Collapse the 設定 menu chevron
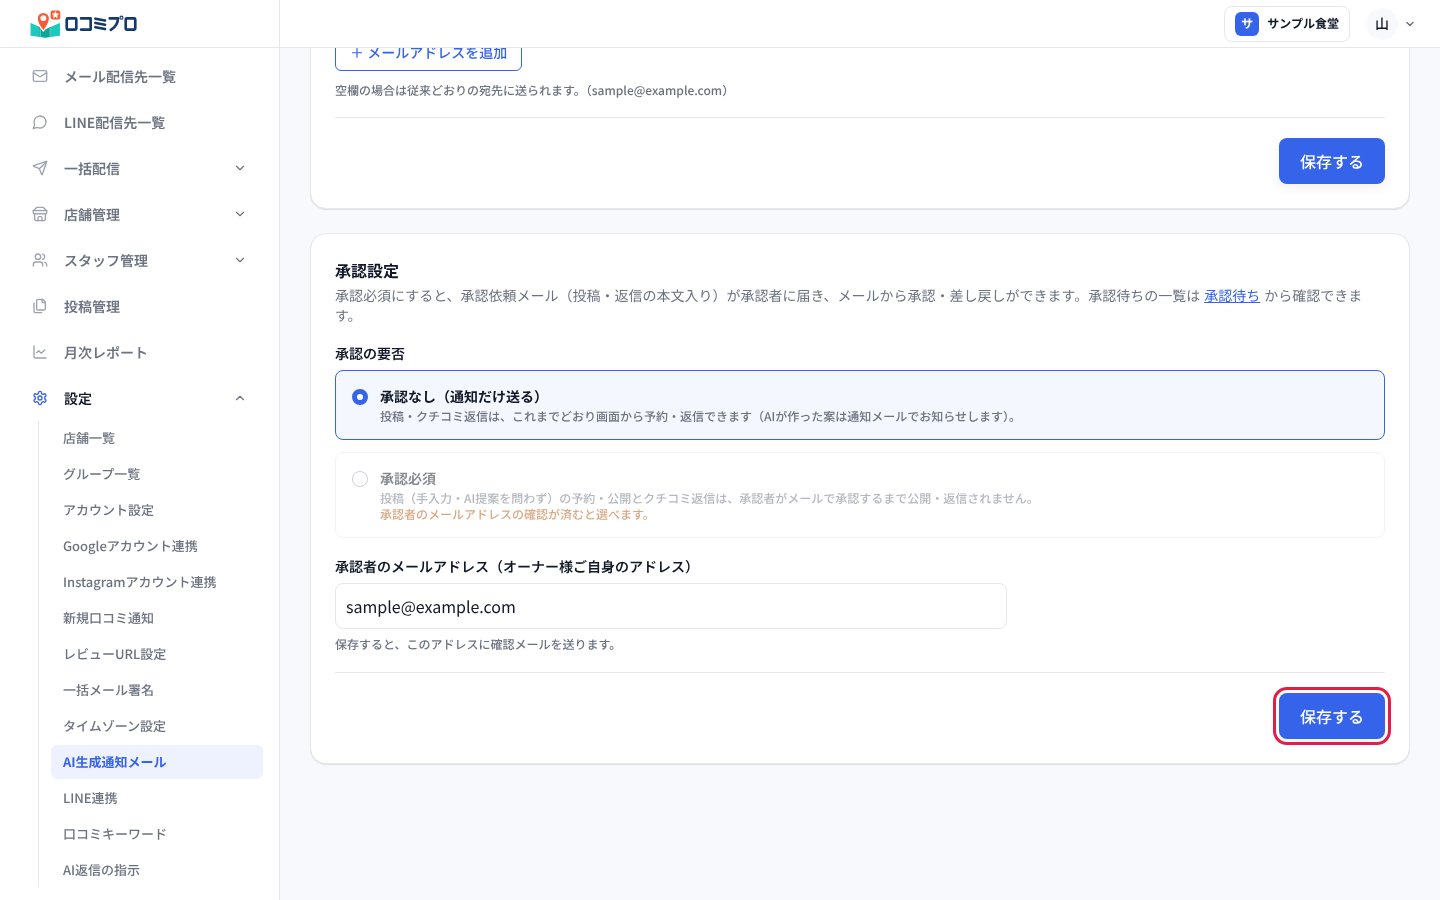The width and height of the screenshot is (1440, 900). coord(240,398)
